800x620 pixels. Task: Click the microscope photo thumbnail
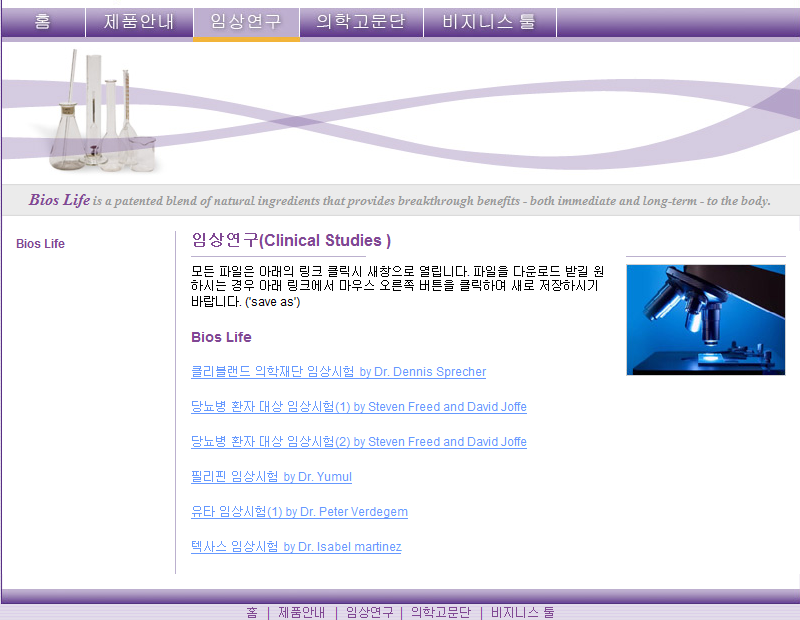pos(706,320)
